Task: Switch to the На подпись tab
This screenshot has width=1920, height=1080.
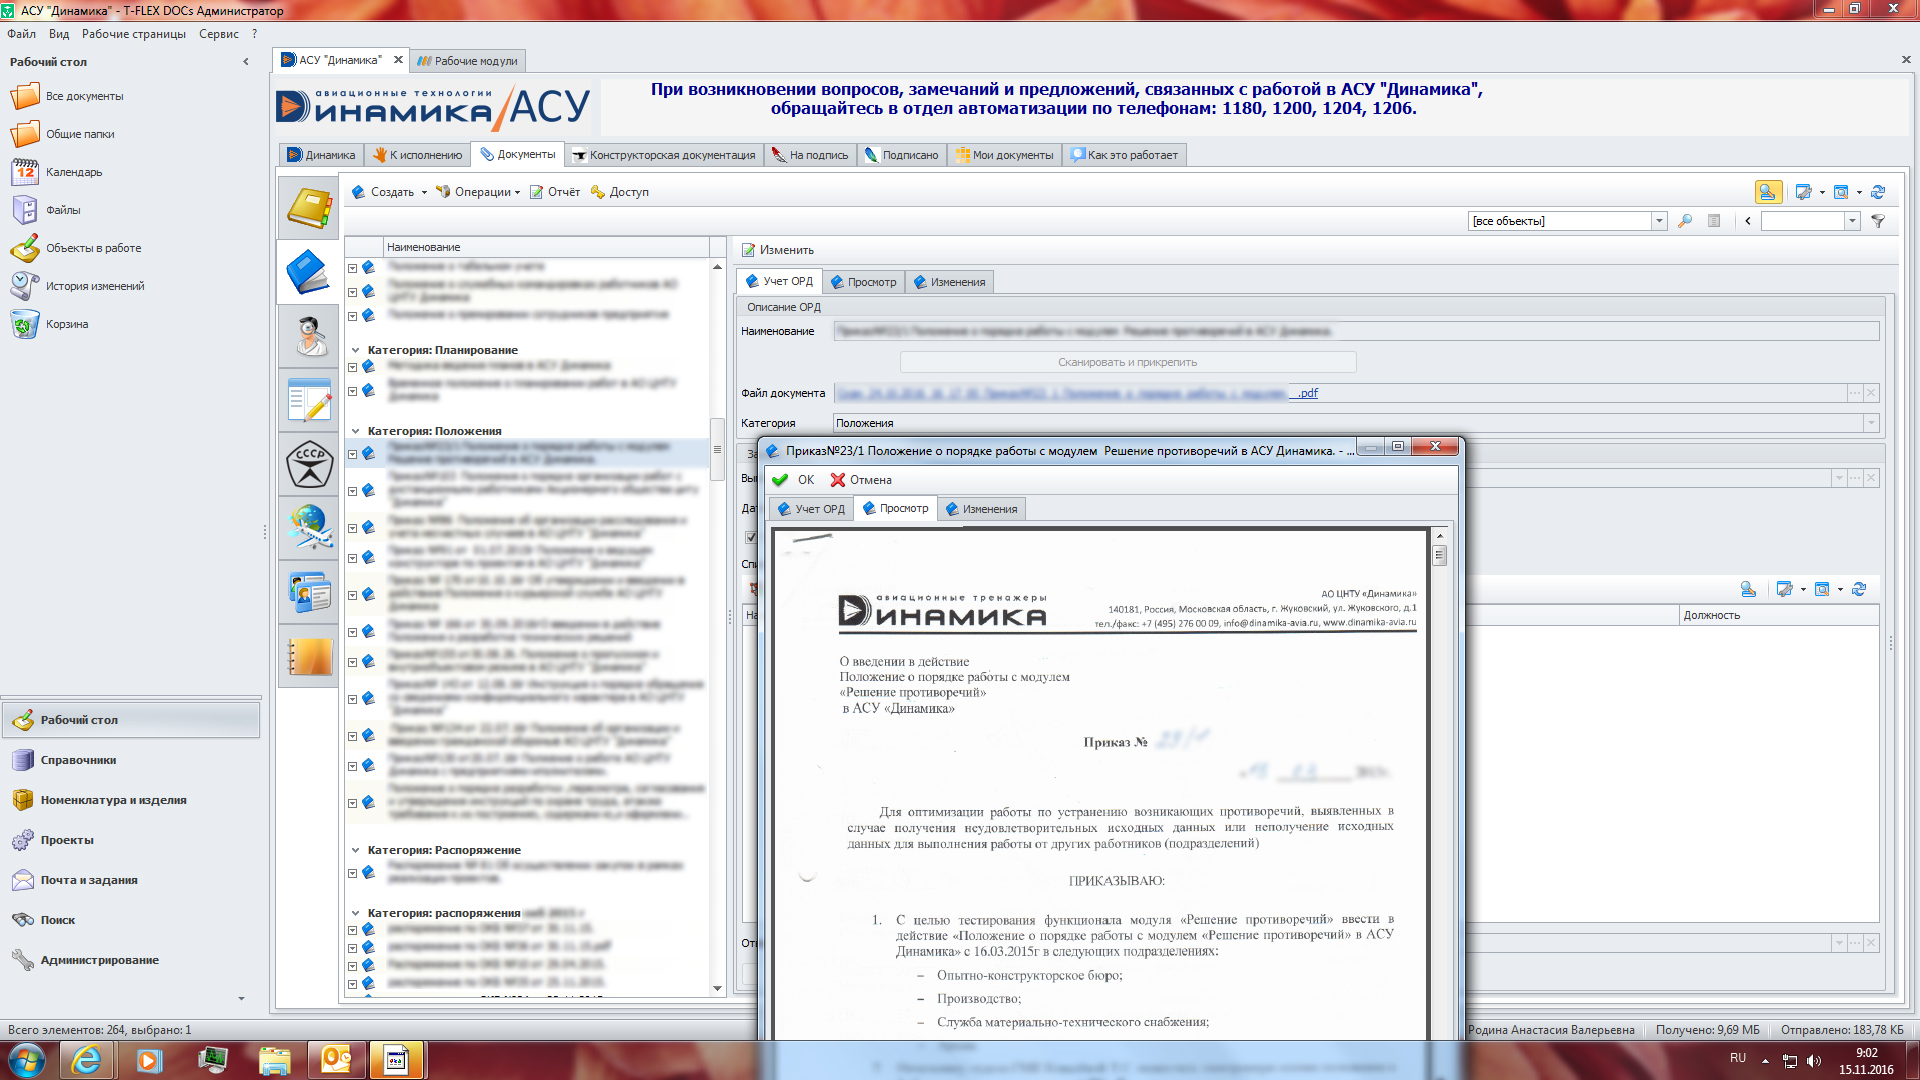Action: tap(810, 155)
